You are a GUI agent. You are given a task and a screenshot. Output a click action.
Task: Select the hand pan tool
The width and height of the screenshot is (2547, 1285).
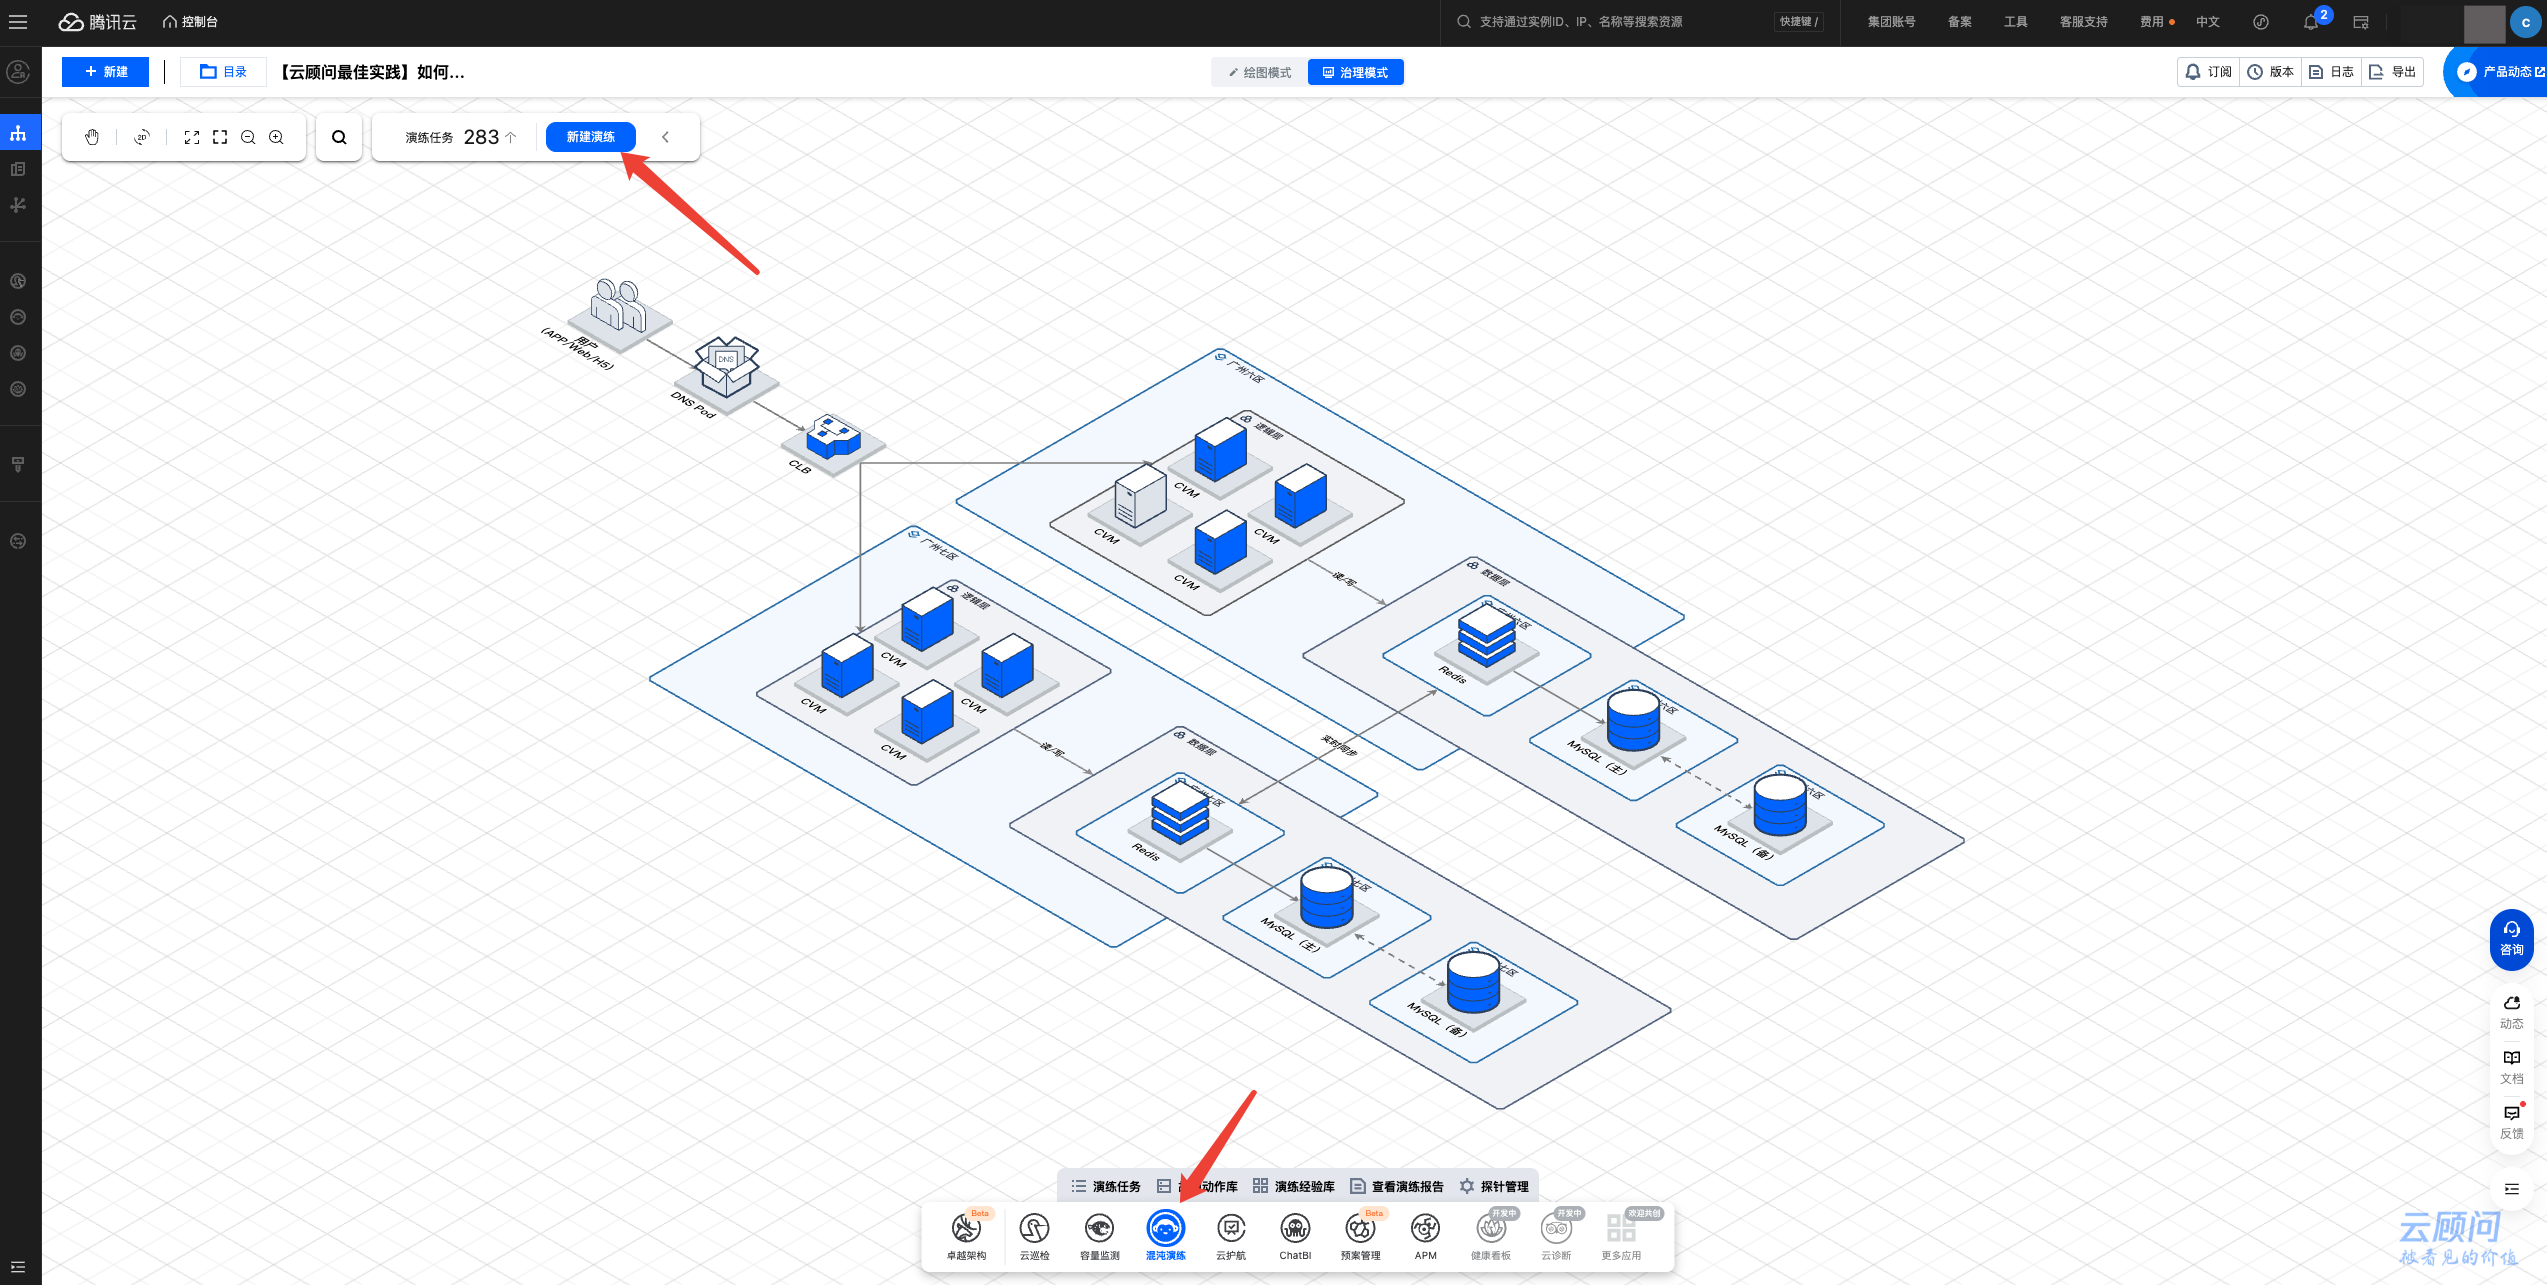click(92, 137)
